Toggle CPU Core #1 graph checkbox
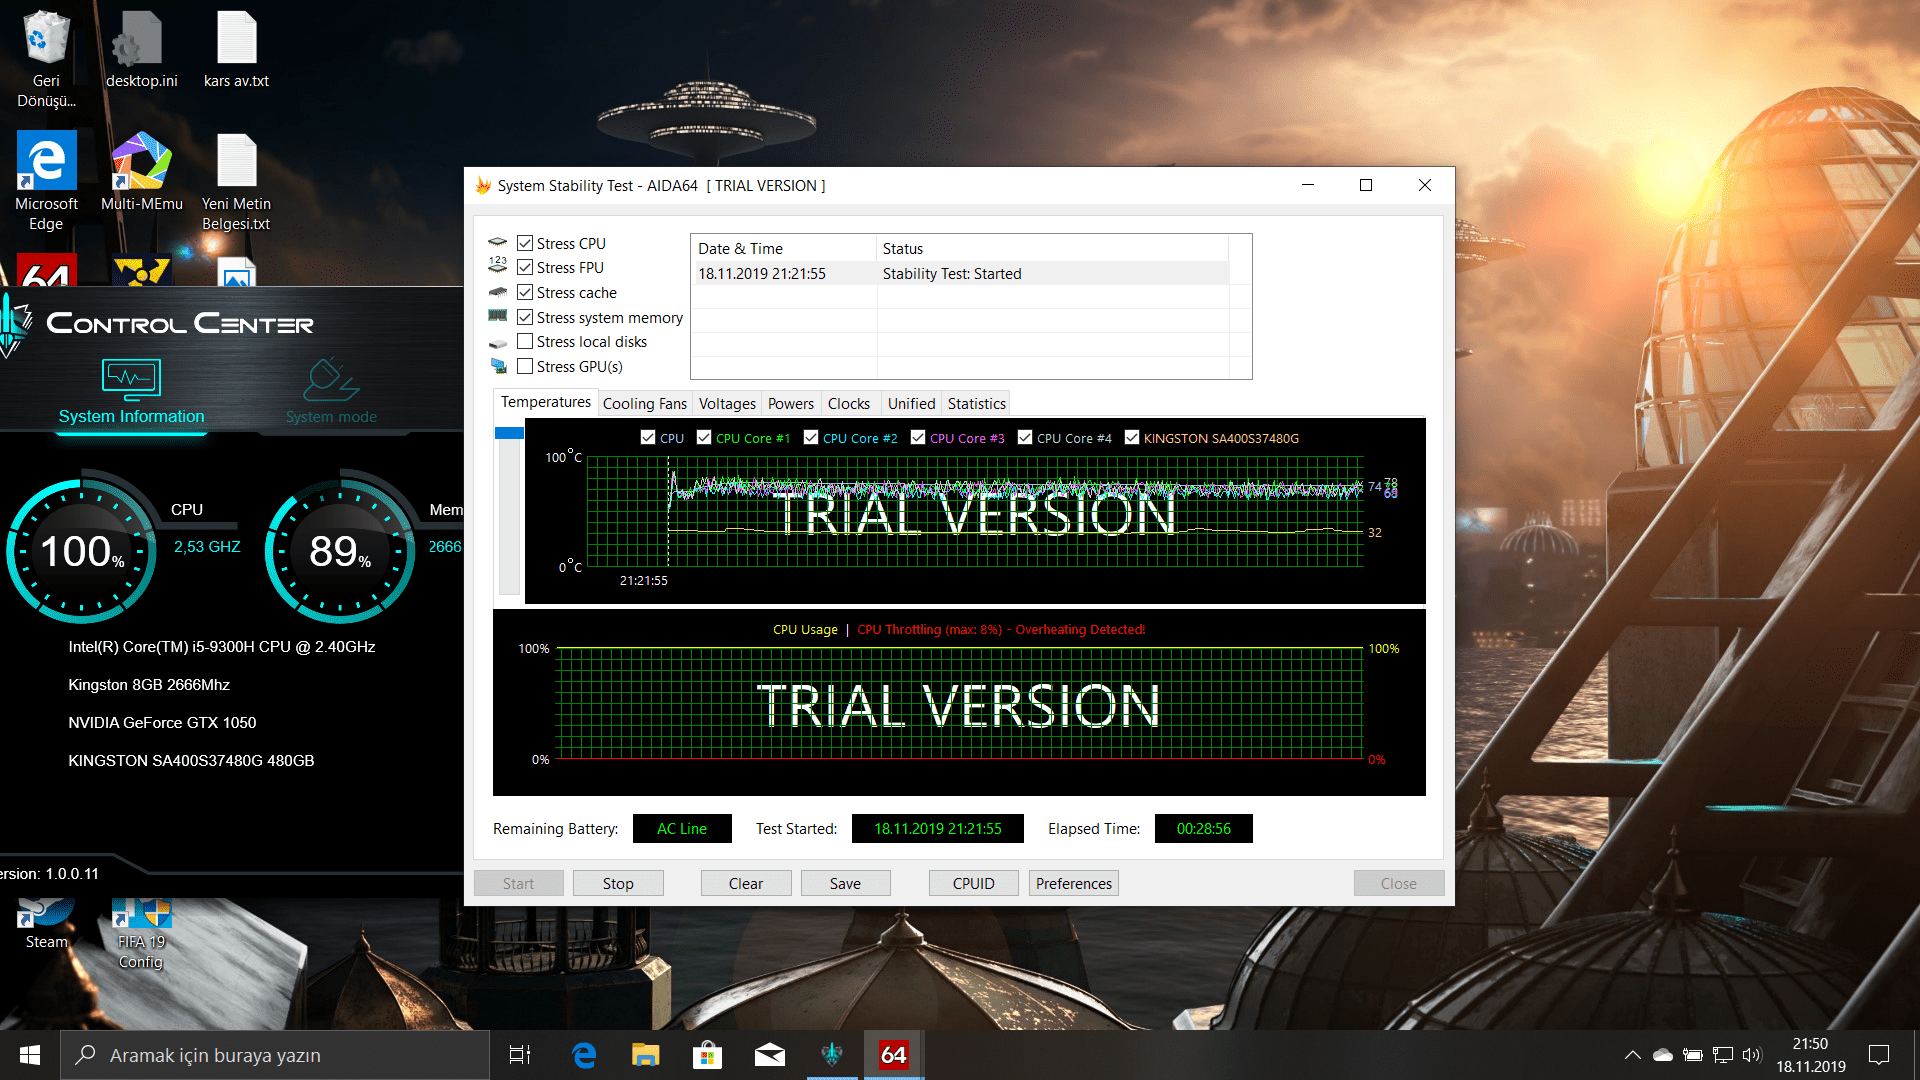 704,437
